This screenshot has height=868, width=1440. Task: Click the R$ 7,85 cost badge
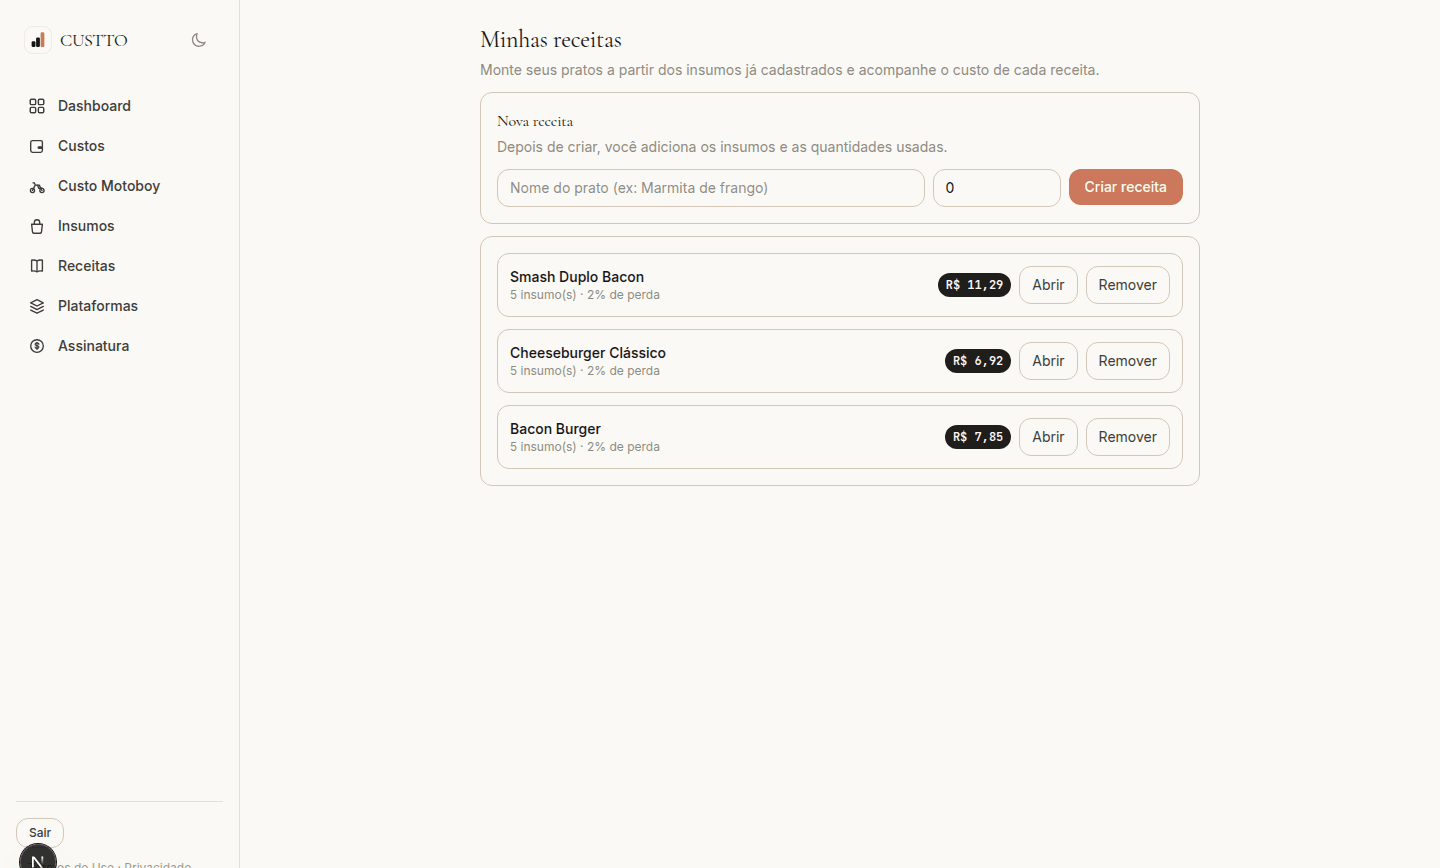(x=978, y=437)
